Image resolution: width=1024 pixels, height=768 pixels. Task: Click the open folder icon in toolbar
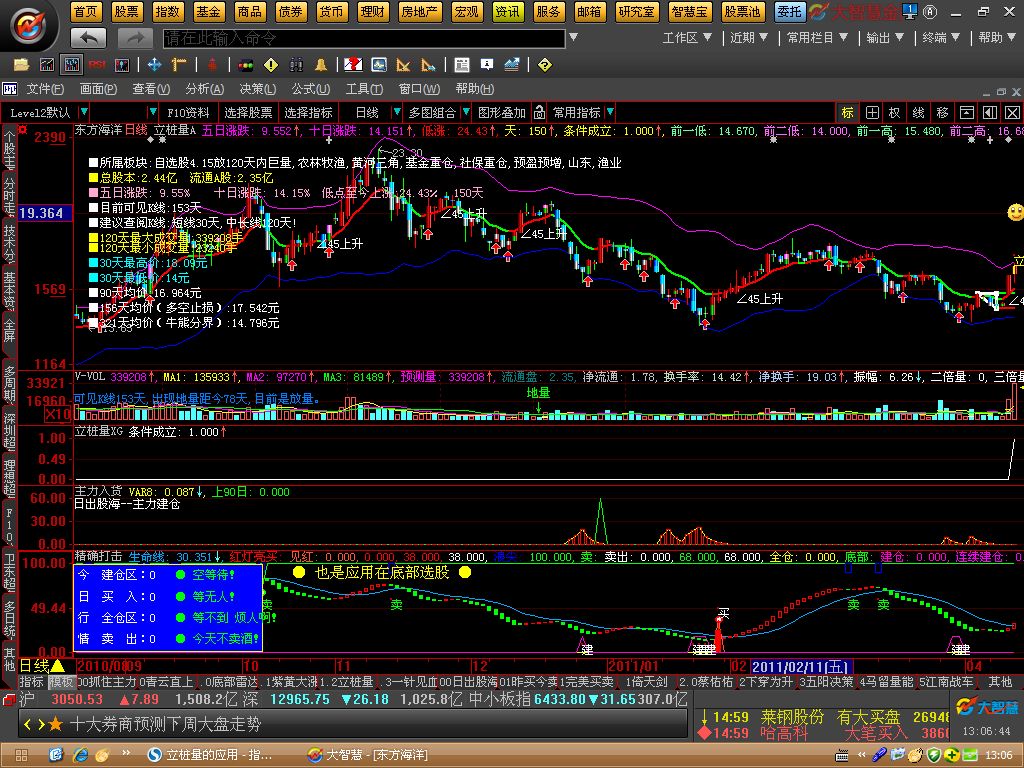[x=21, y=65]
